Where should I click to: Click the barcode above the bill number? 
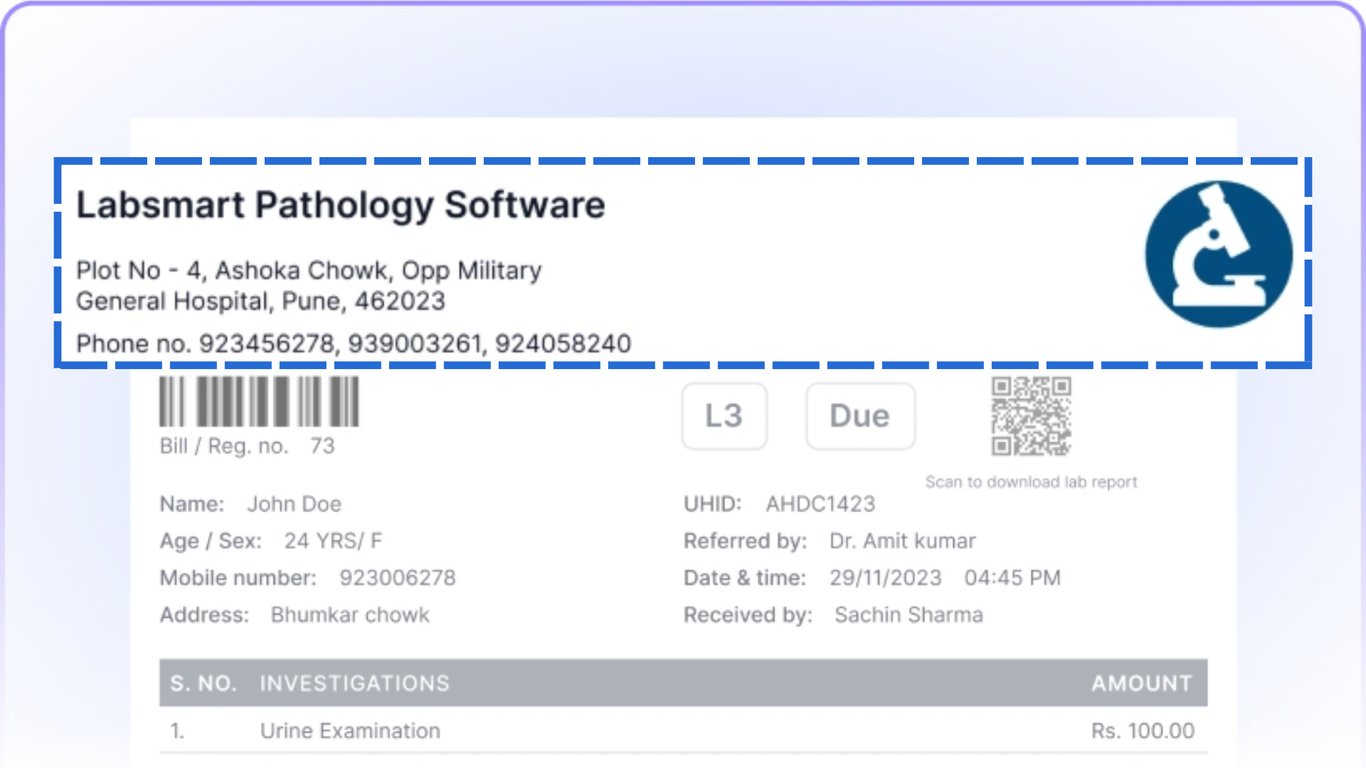pos(259,401)
